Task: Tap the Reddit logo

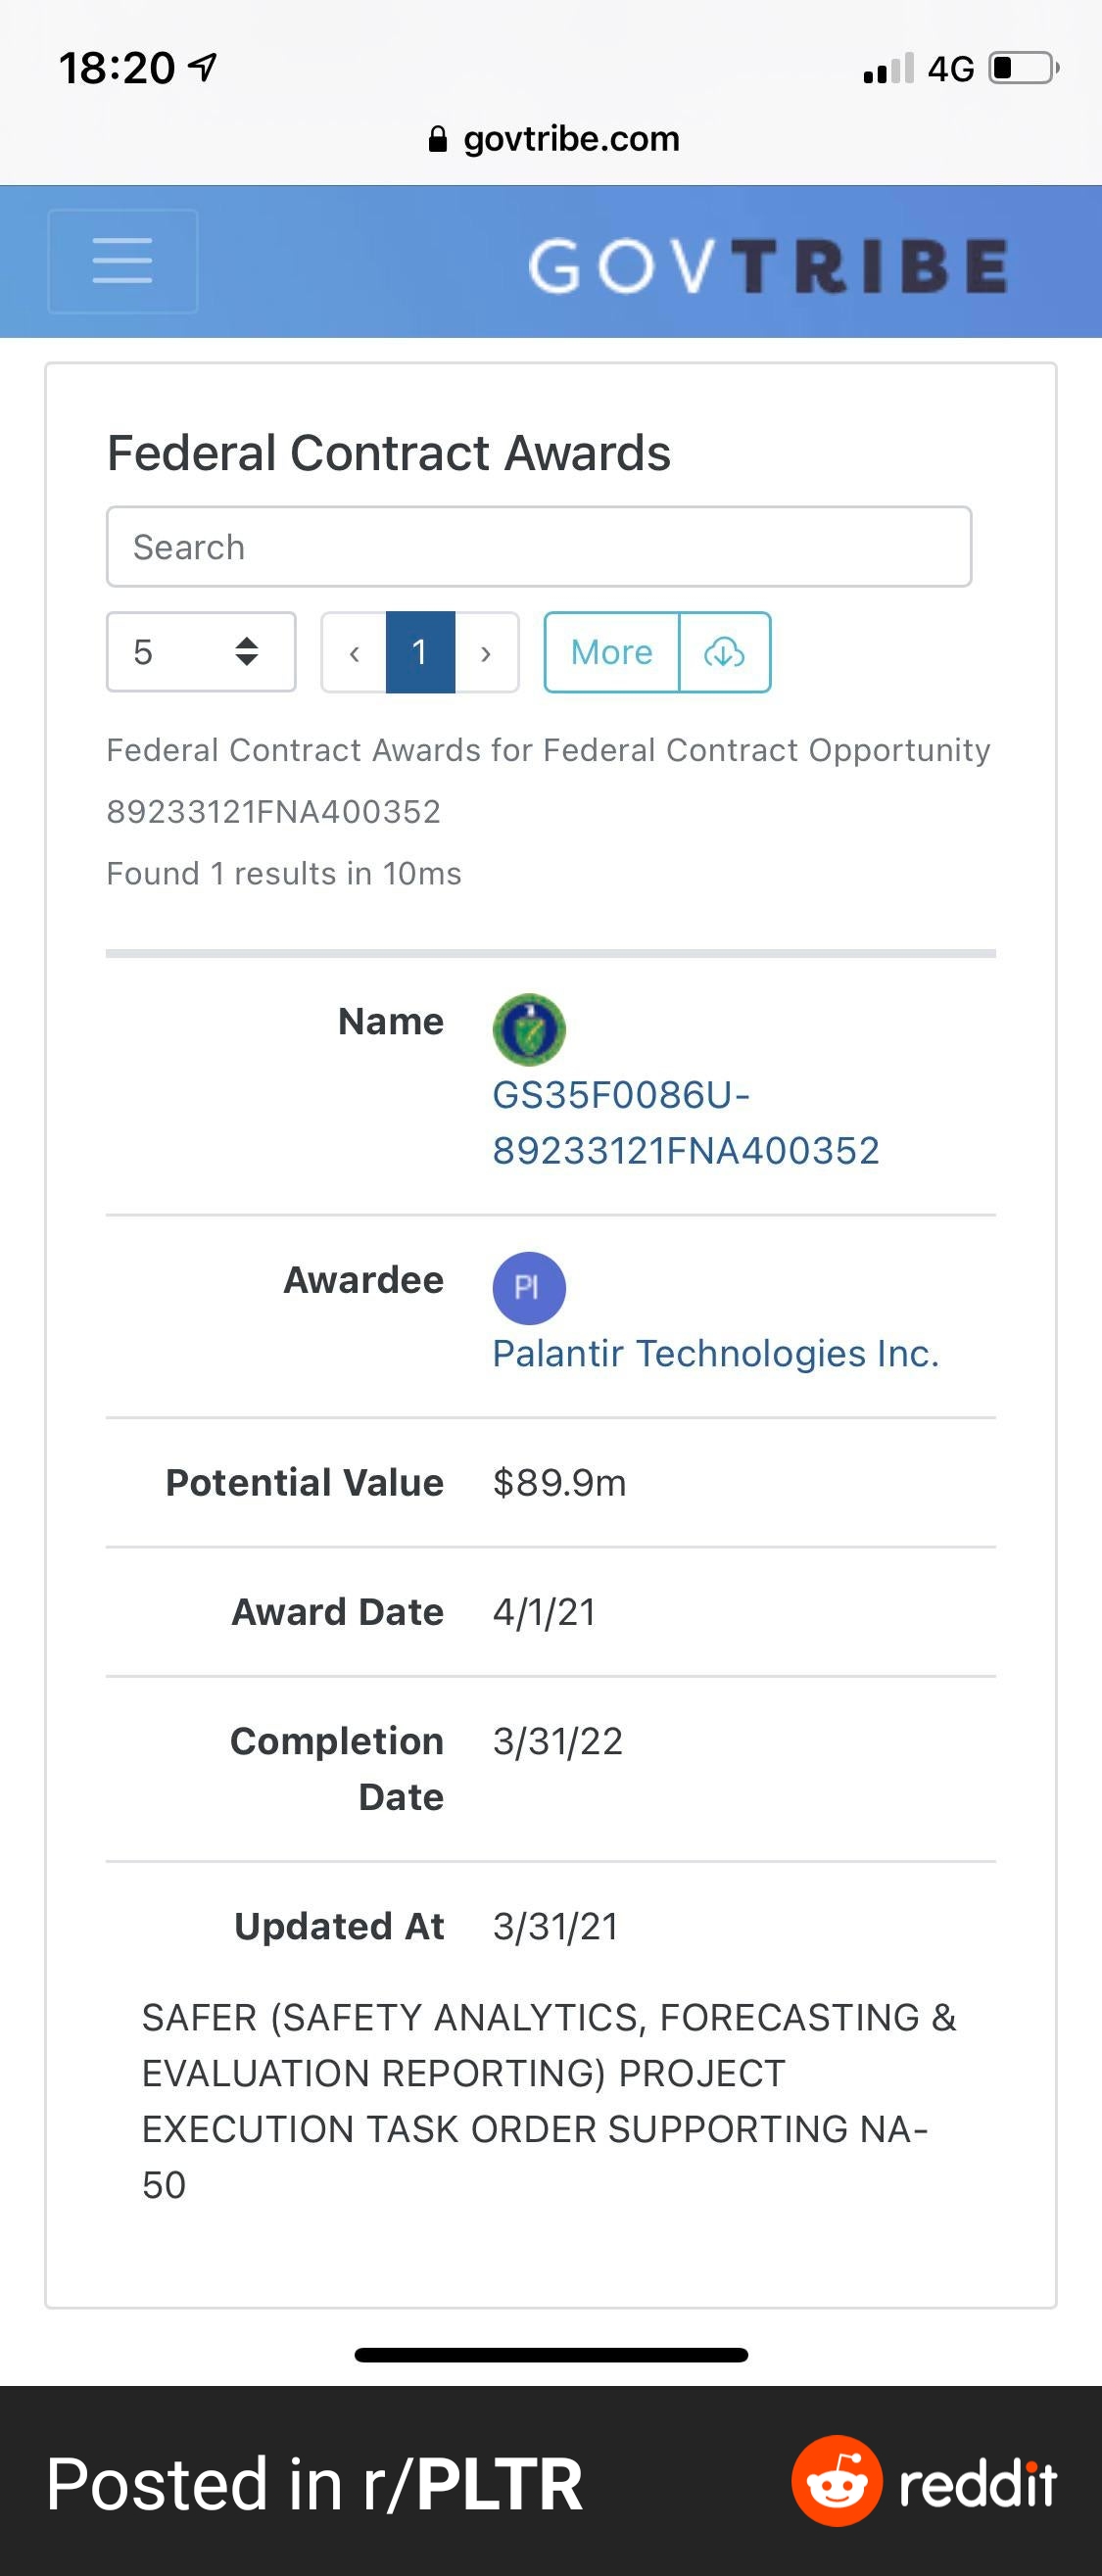Action: [x=924, y=2482]
